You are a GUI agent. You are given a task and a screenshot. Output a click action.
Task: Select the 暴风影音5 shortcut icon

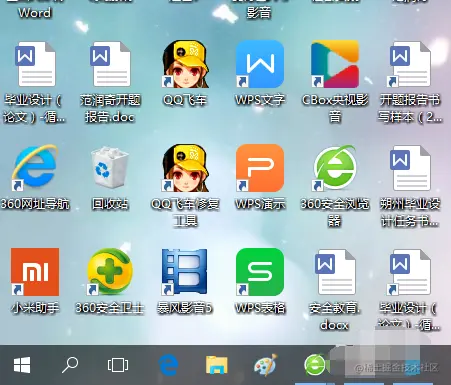[x=185, y=272]
